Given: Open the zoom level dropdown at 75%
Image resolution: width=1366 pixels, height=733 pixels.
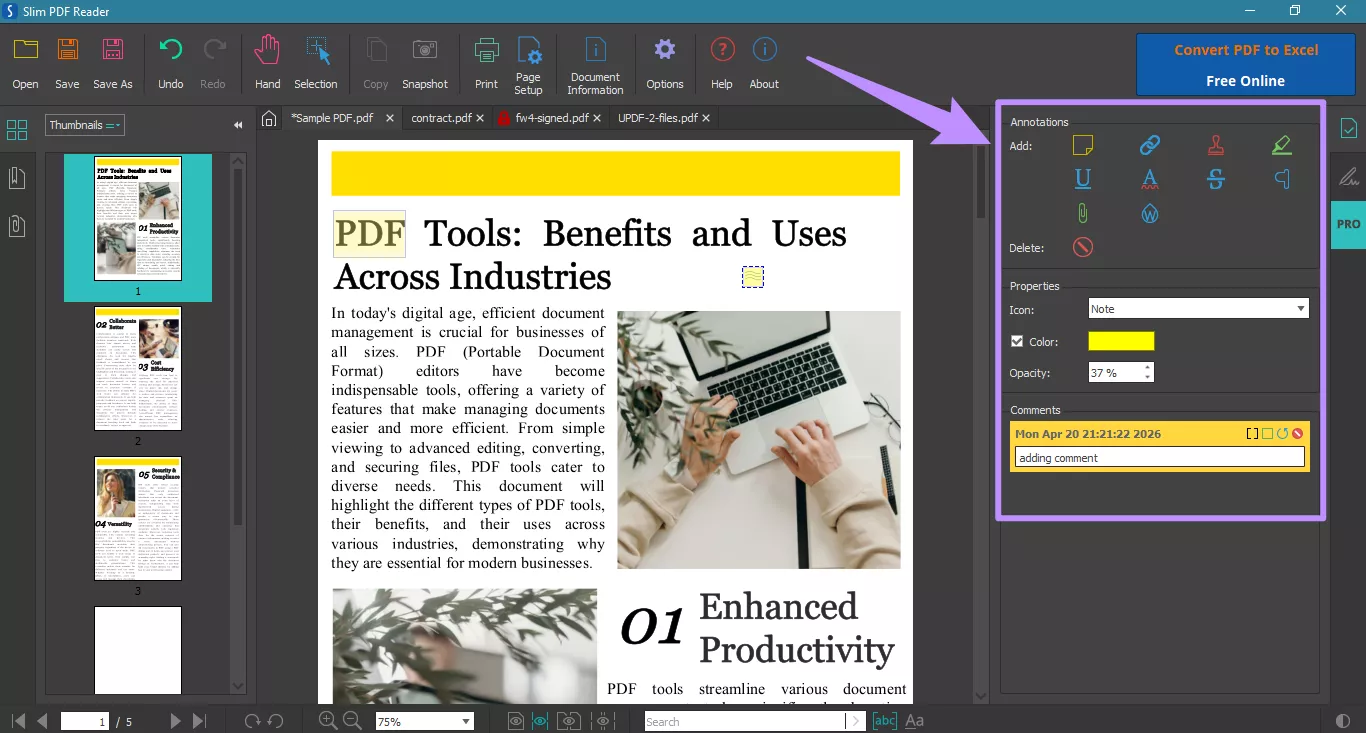Looking at the screenshot, I should click(x=424, y=720).
